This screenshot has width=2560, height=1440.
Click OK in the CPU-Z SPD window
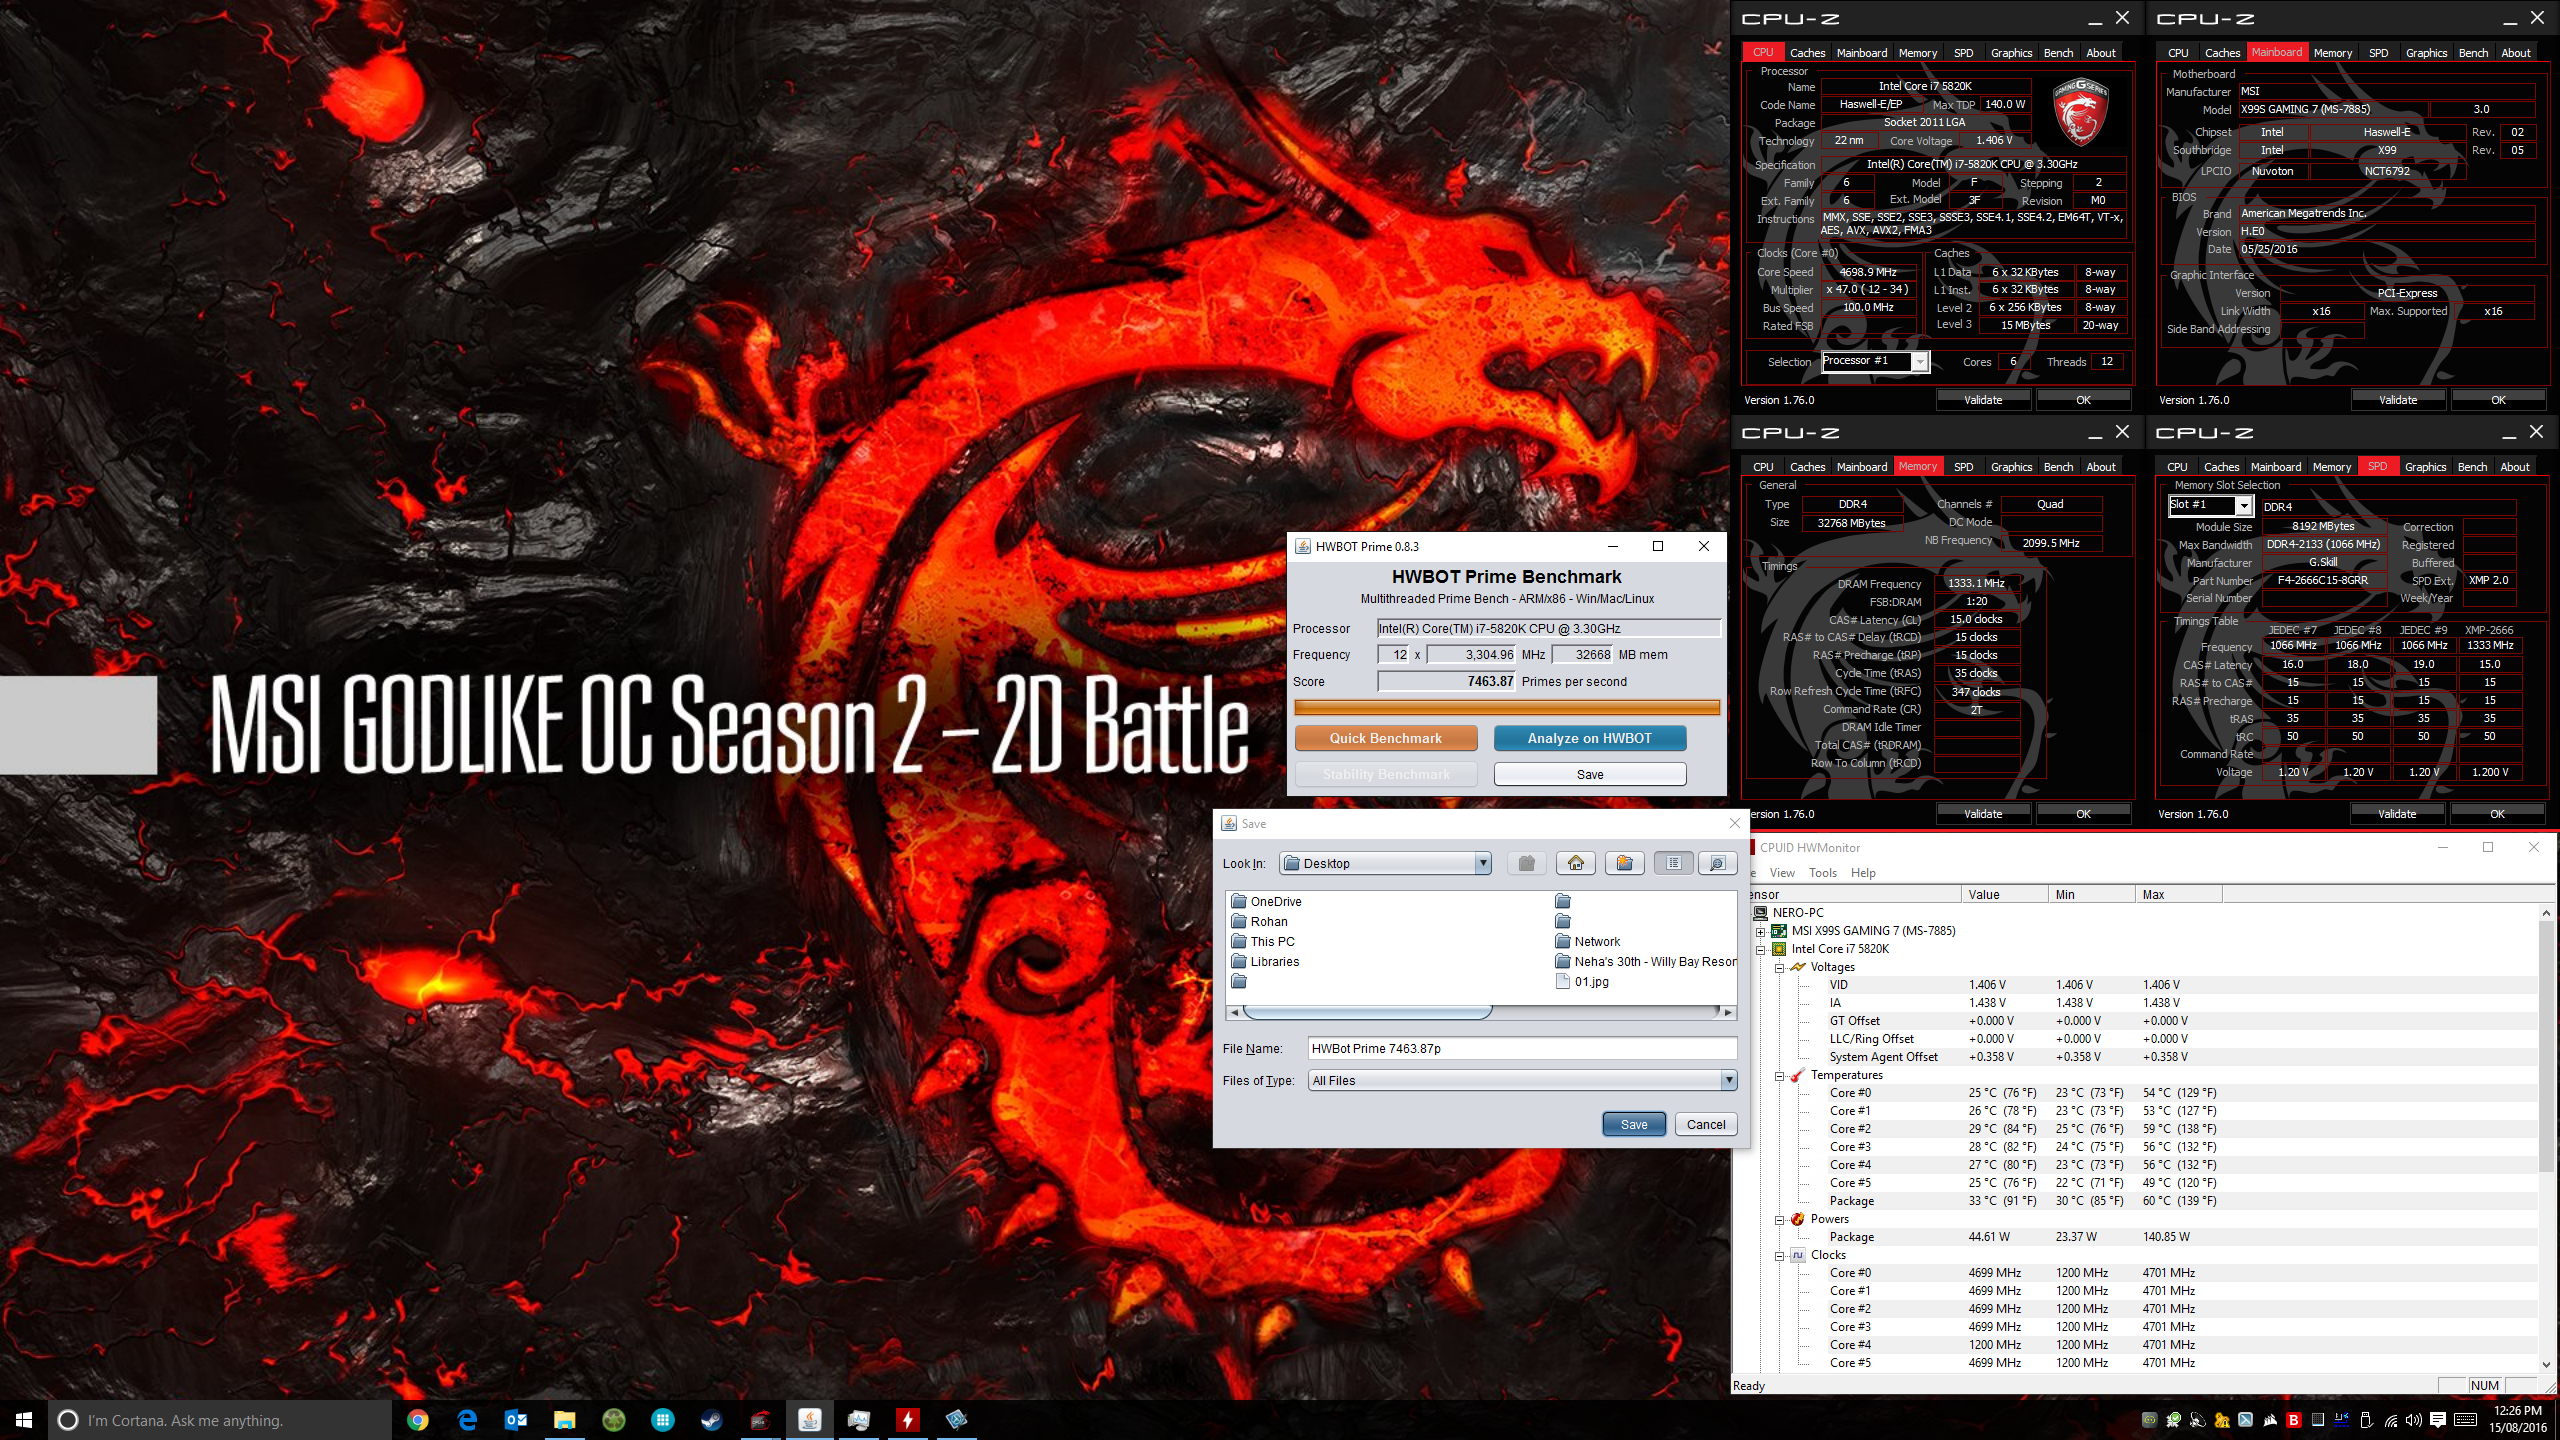[x=2496, y=814]
